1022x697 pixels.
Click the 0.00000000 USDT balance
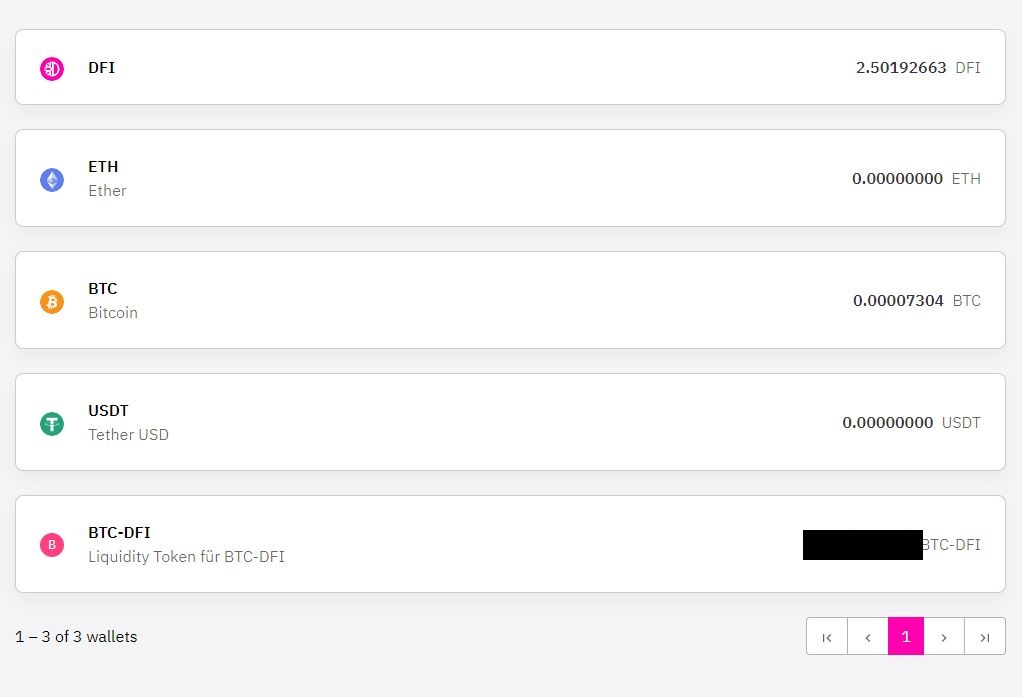[911, 423]
